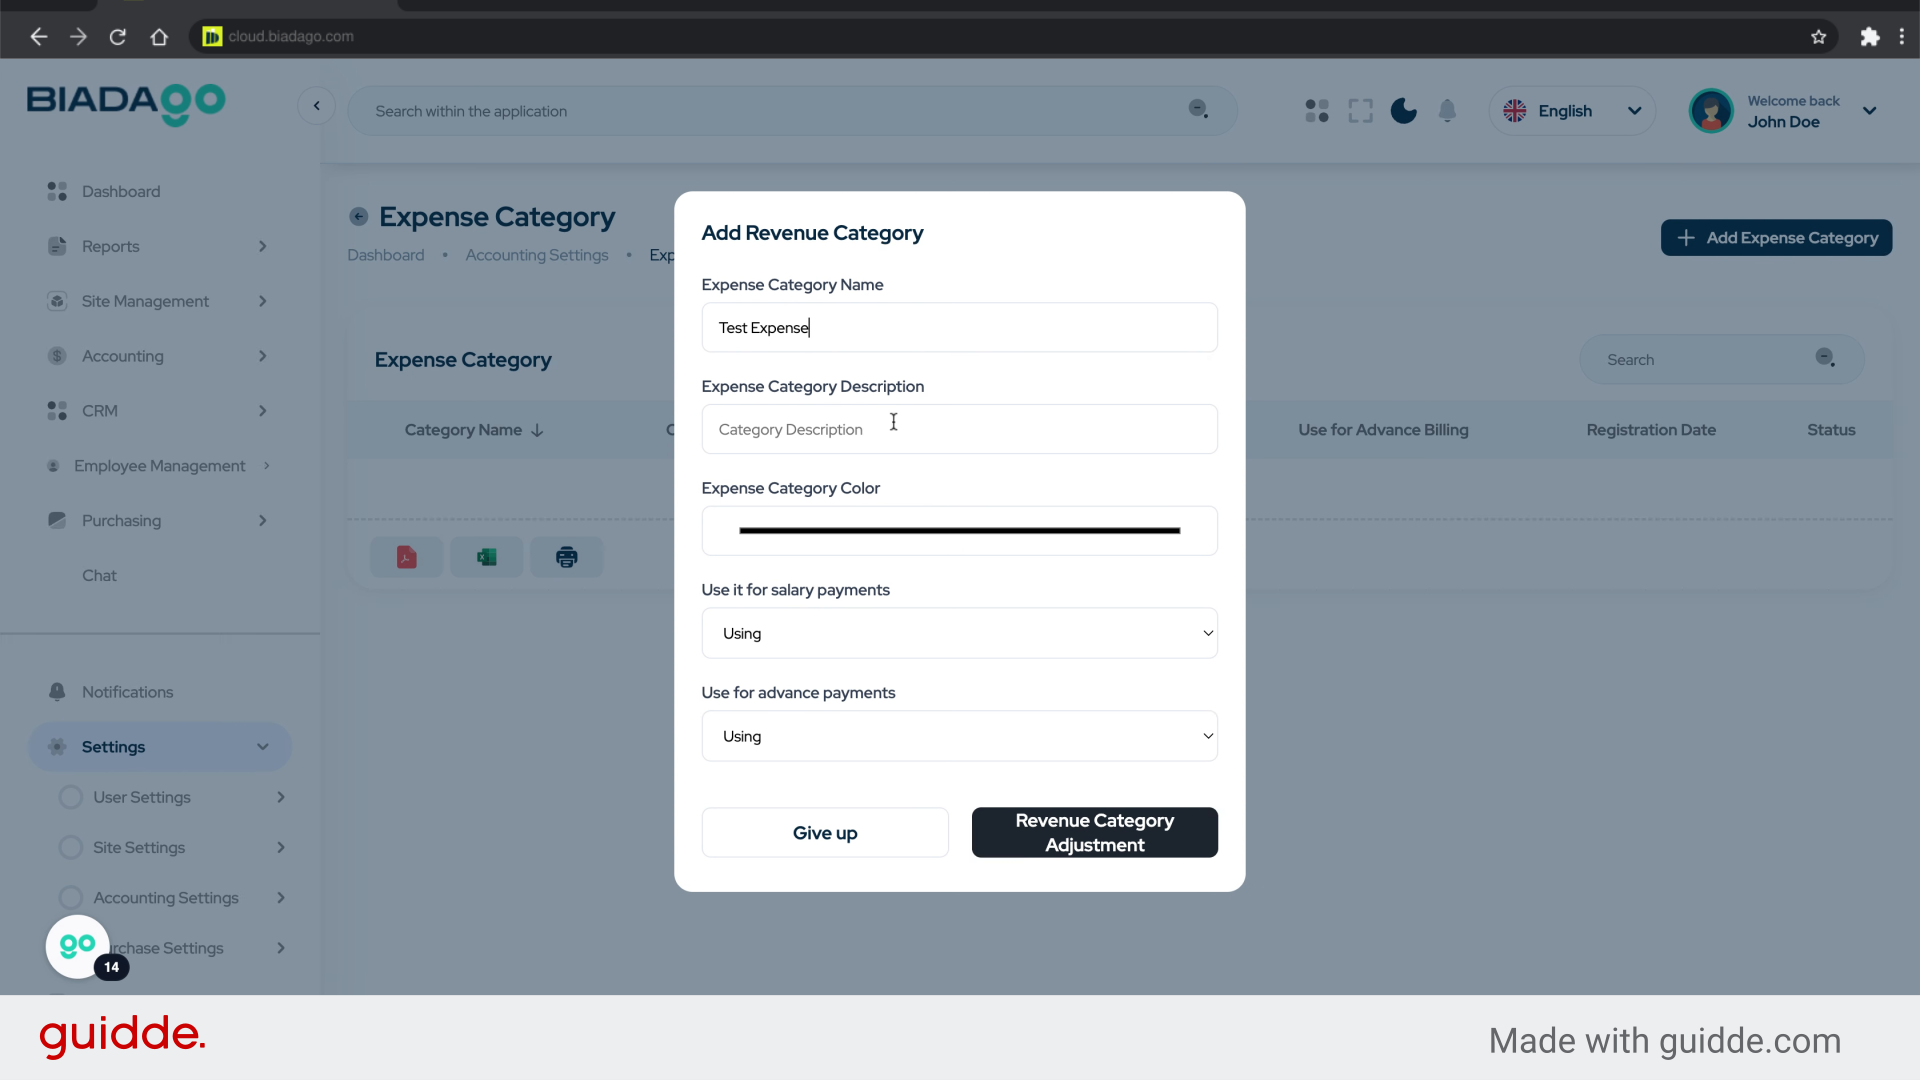Toggle dark mode moon icon
This screenshot has width=1920, height=1080.
pyautogui.click(x=1403, y=111)
